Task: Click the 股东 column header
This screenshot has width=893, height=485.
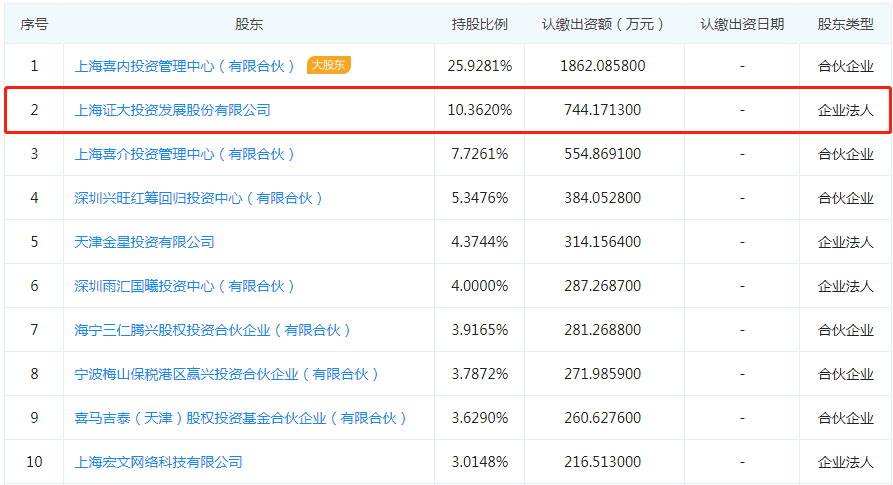Action: (249, 24)
